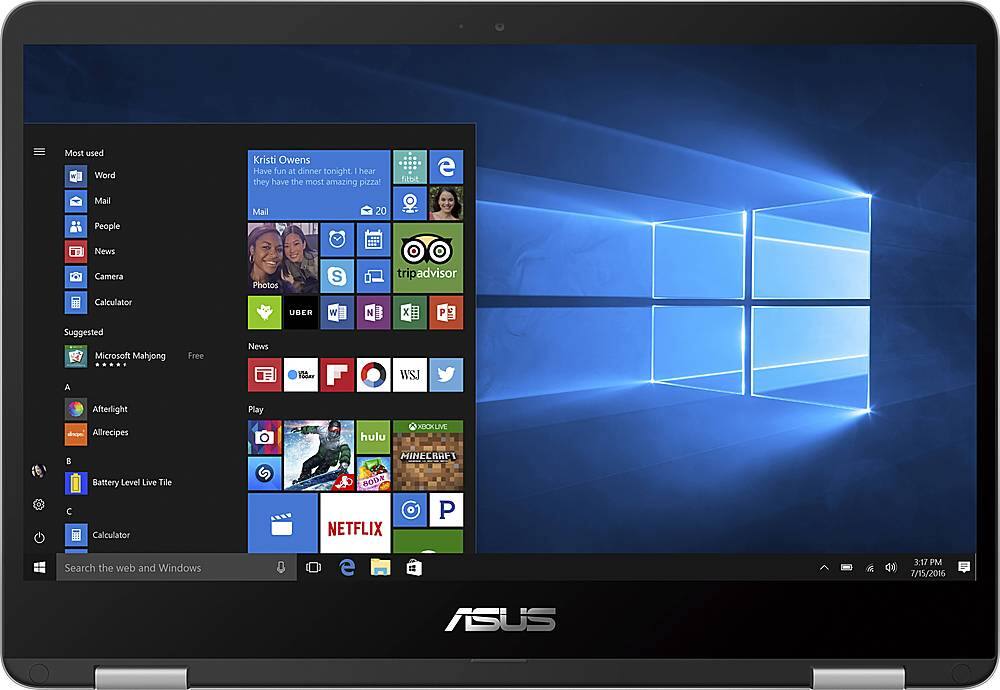
Task: Select Word under Most used
Action: coord(104,174)
